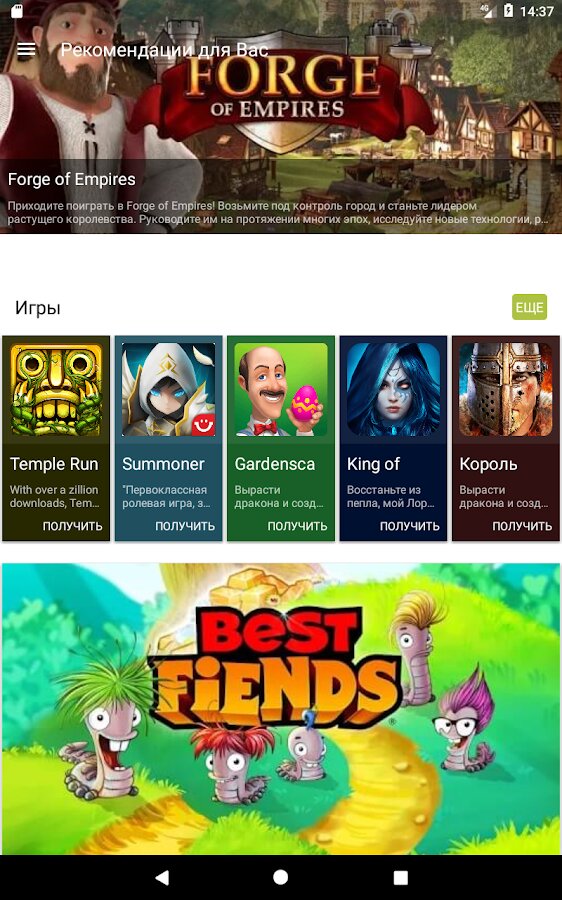Tap the Temple Run game icon
562x900 pixels.
(56, 390)
